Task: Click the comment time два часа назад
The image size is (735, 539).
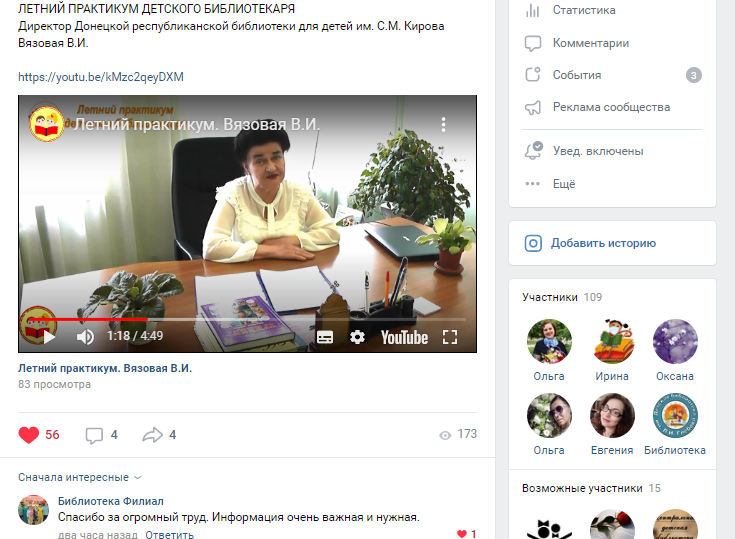Action: click(98, 534)
